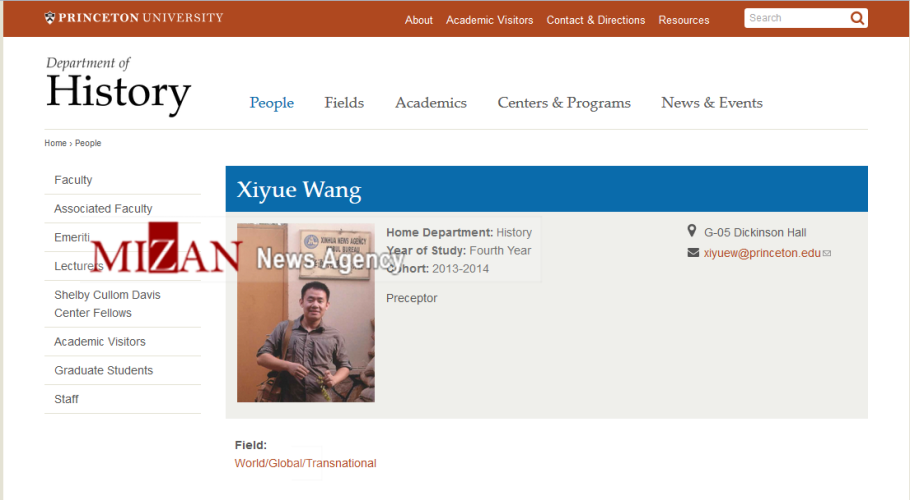Click the search magnifier icon
The width and height of the screenshot is (910, 500).
coord(857,18)
